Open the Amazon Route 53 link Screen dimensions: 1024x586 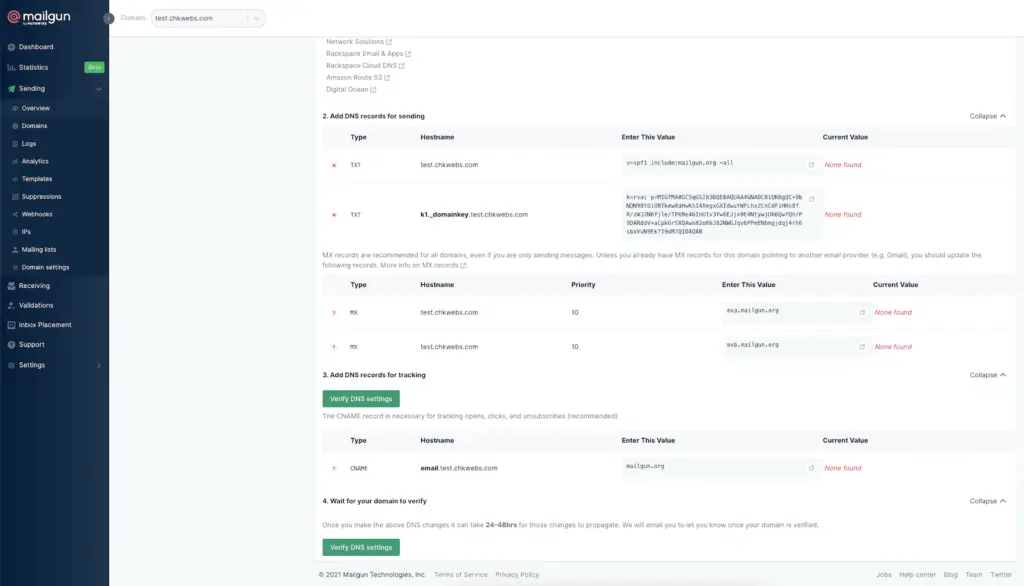[353, 77]
